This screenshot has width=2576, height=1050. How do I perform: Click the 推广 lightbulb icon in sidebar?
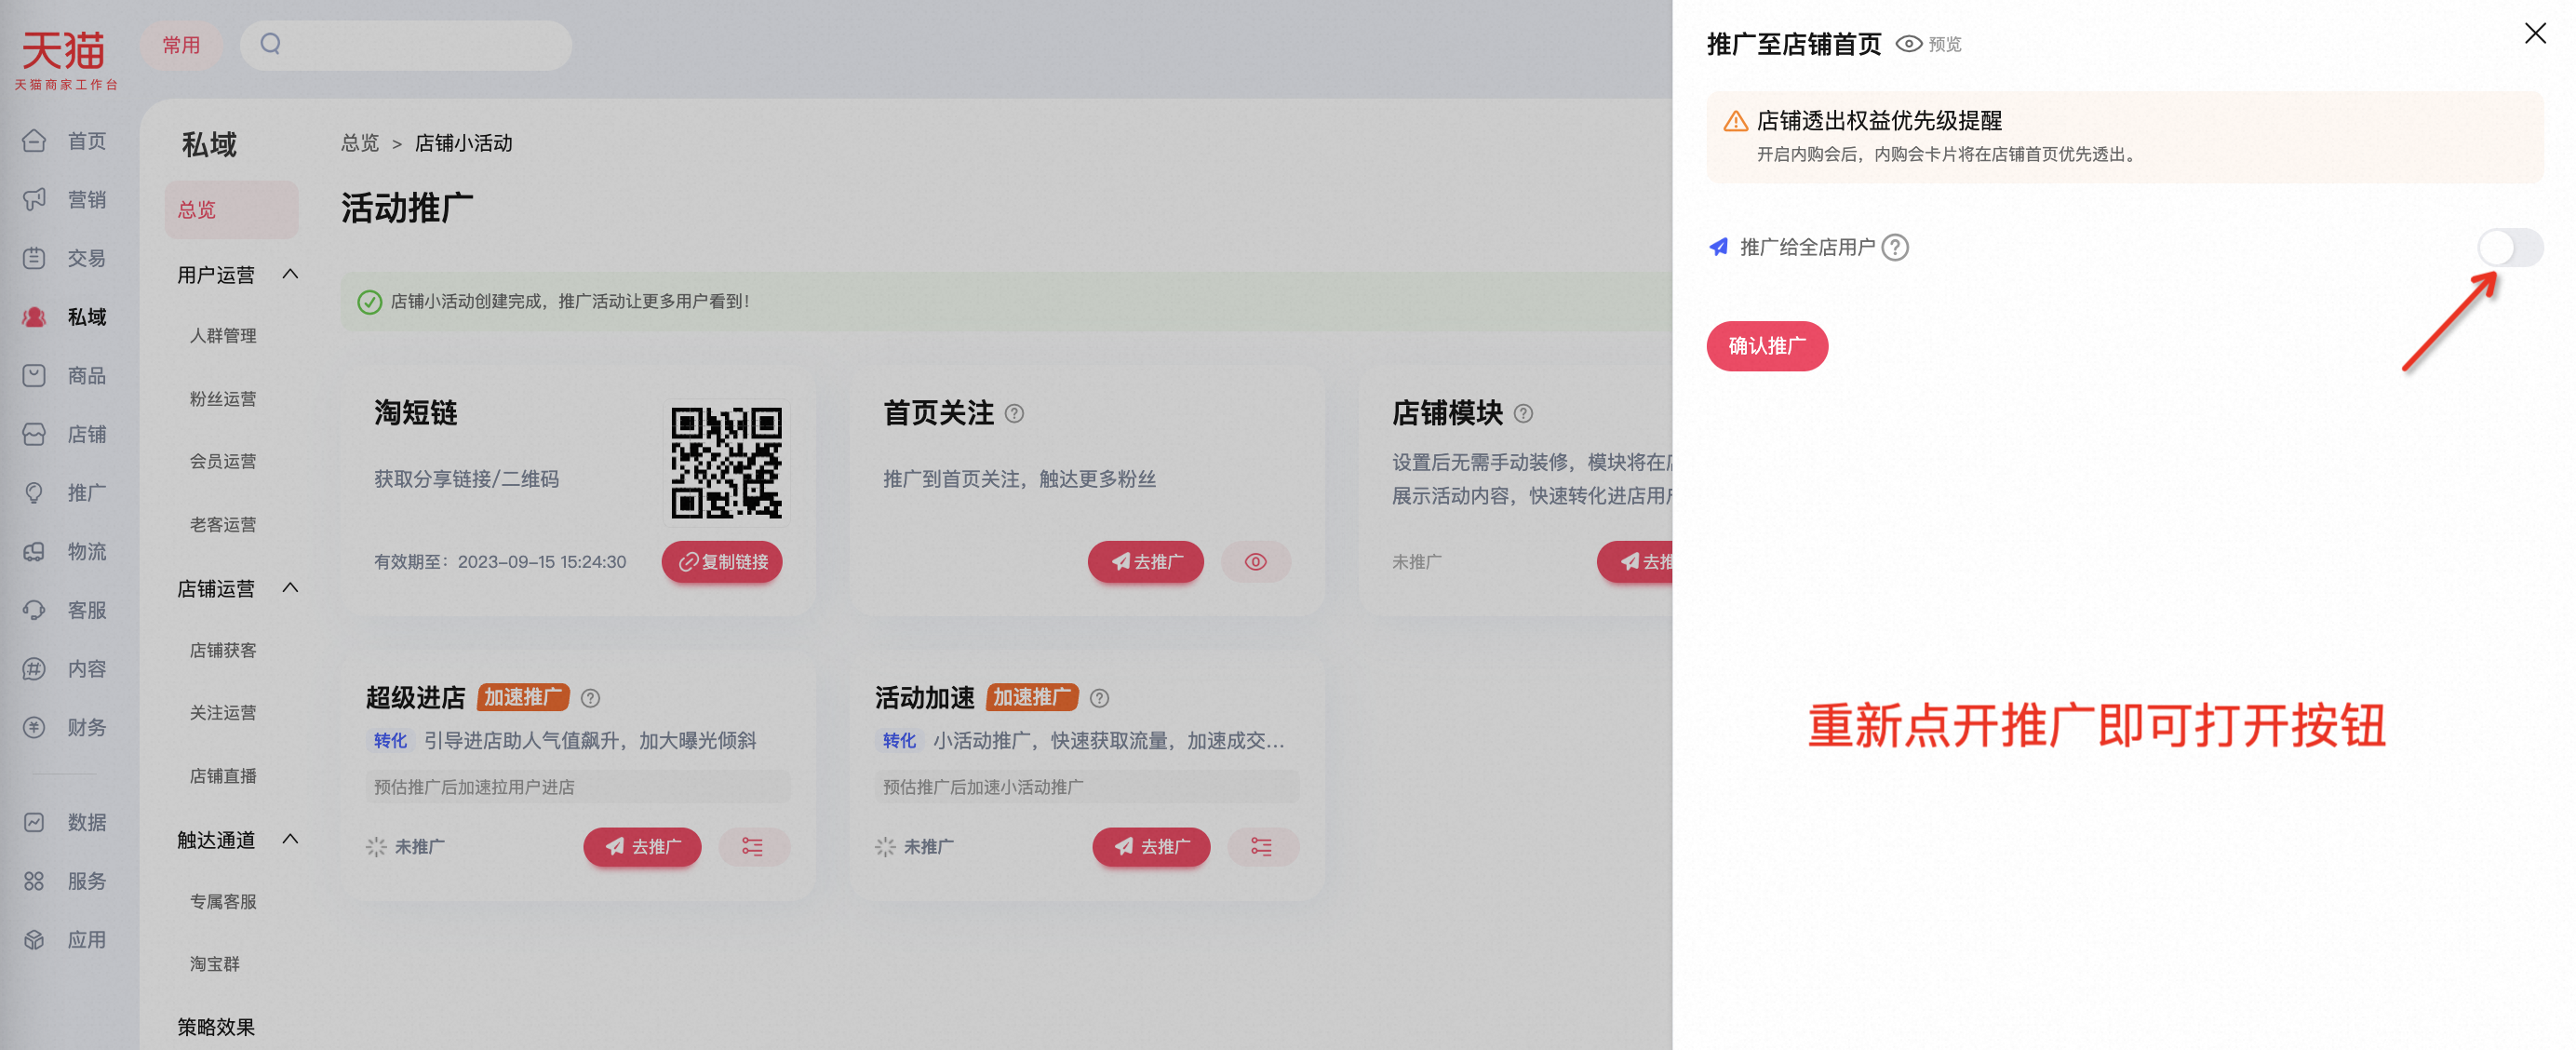click(x=34, y=493)
